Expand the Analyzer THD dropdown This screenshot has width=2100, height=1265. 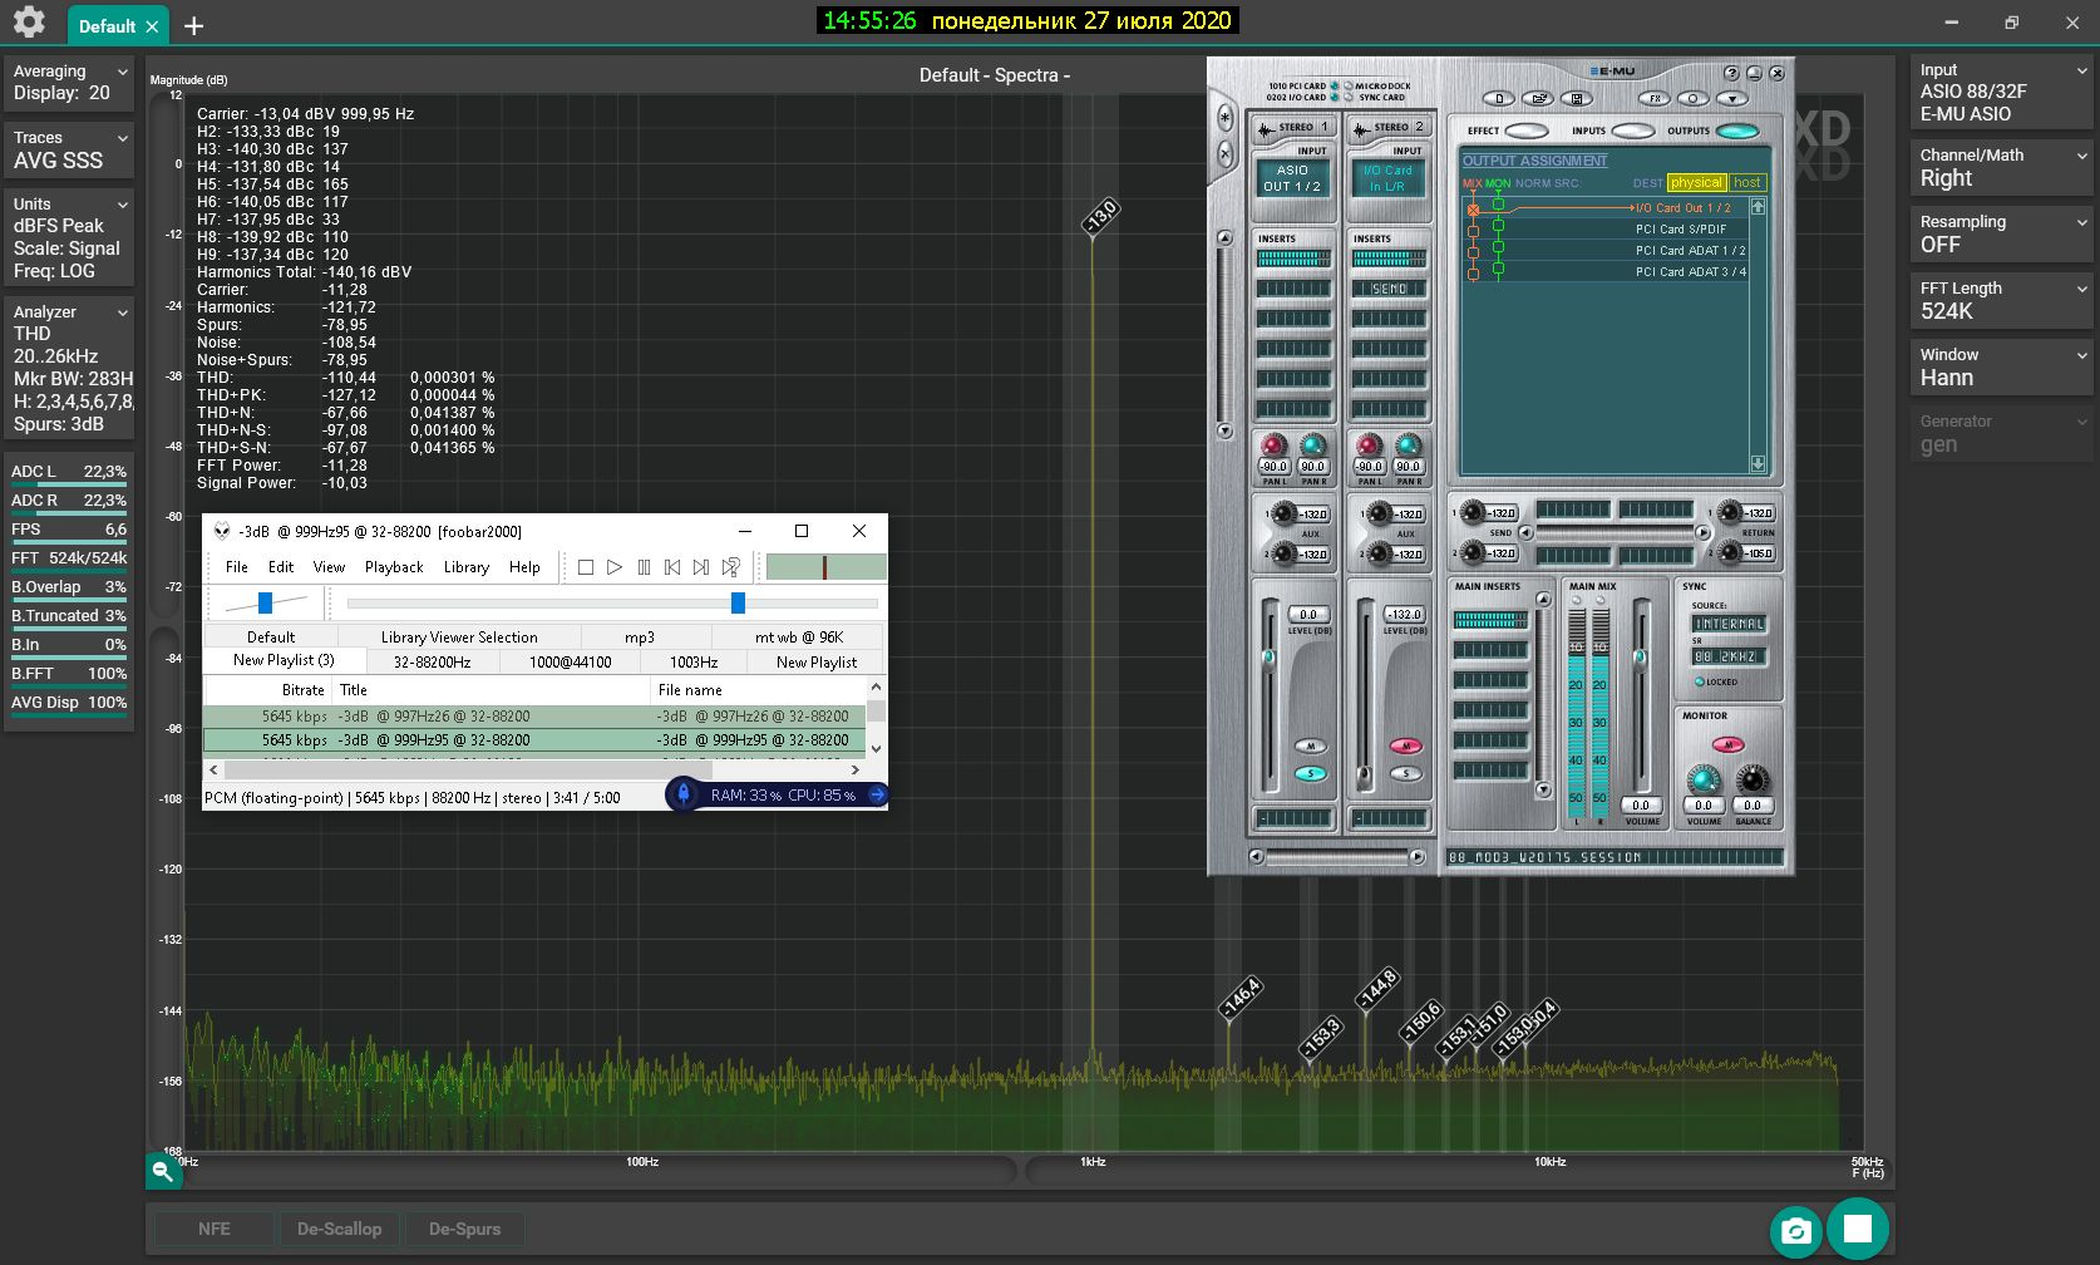(69, 367)
